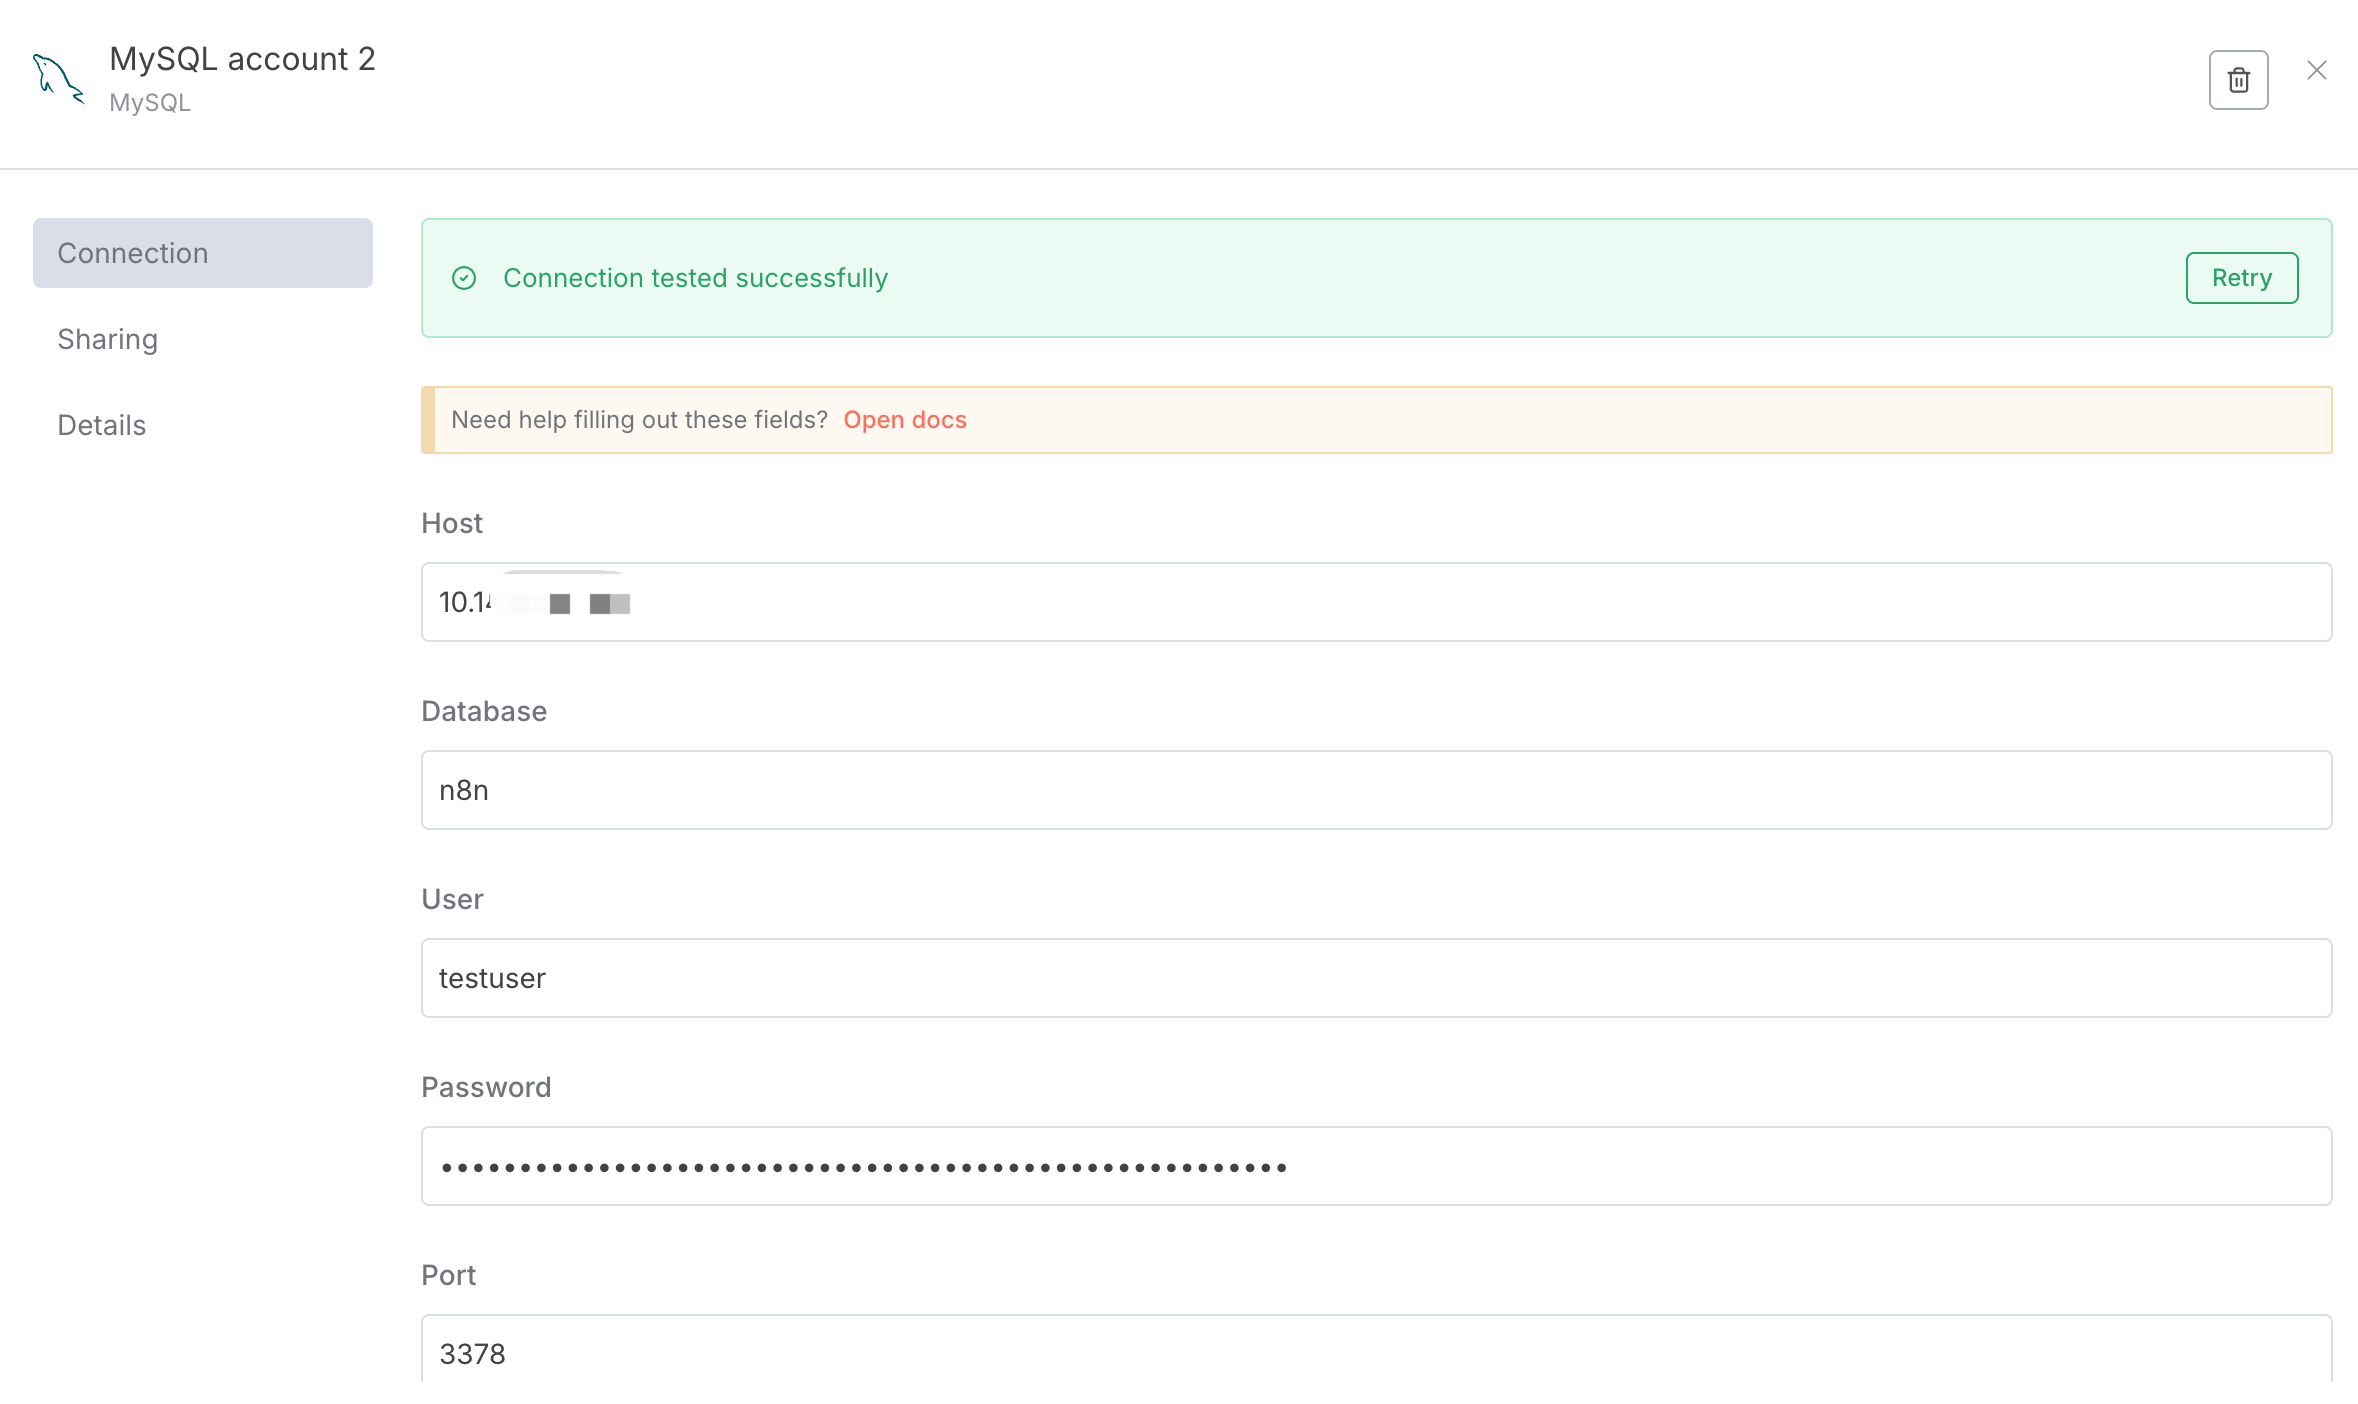This screenshot has height=1404, width=2358.
Task: Click the Port field showing 3378
Action: pos(1376,1352)
